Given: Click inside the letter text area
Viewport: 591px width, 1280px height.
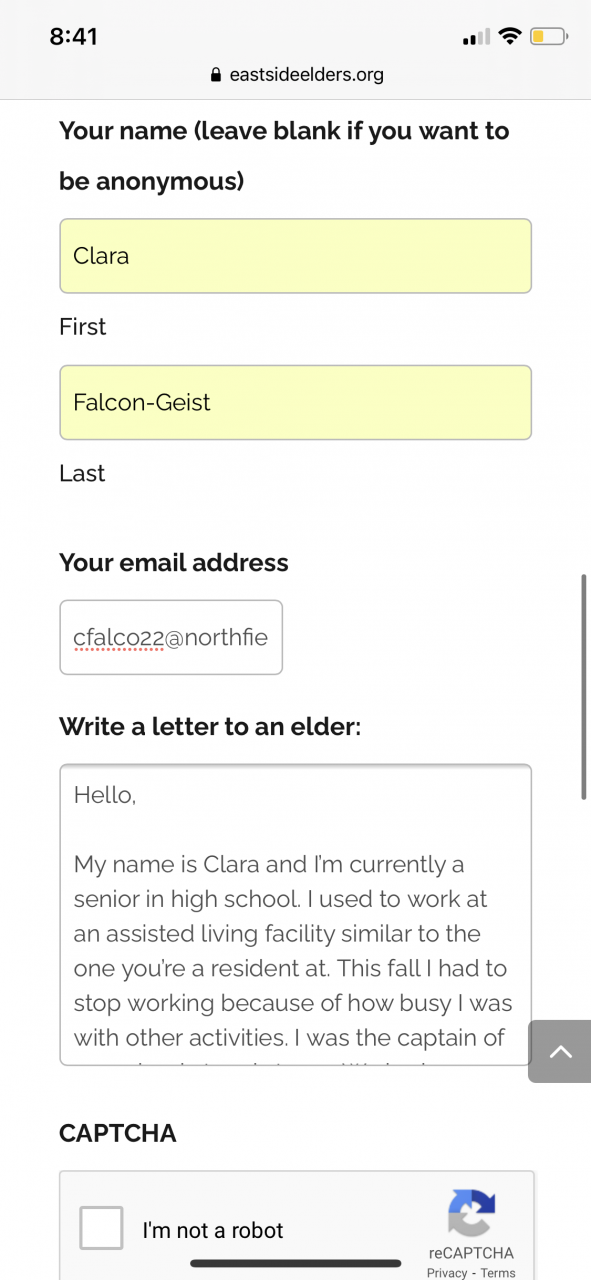Looking at the screenshot, I should click(295, 915).
